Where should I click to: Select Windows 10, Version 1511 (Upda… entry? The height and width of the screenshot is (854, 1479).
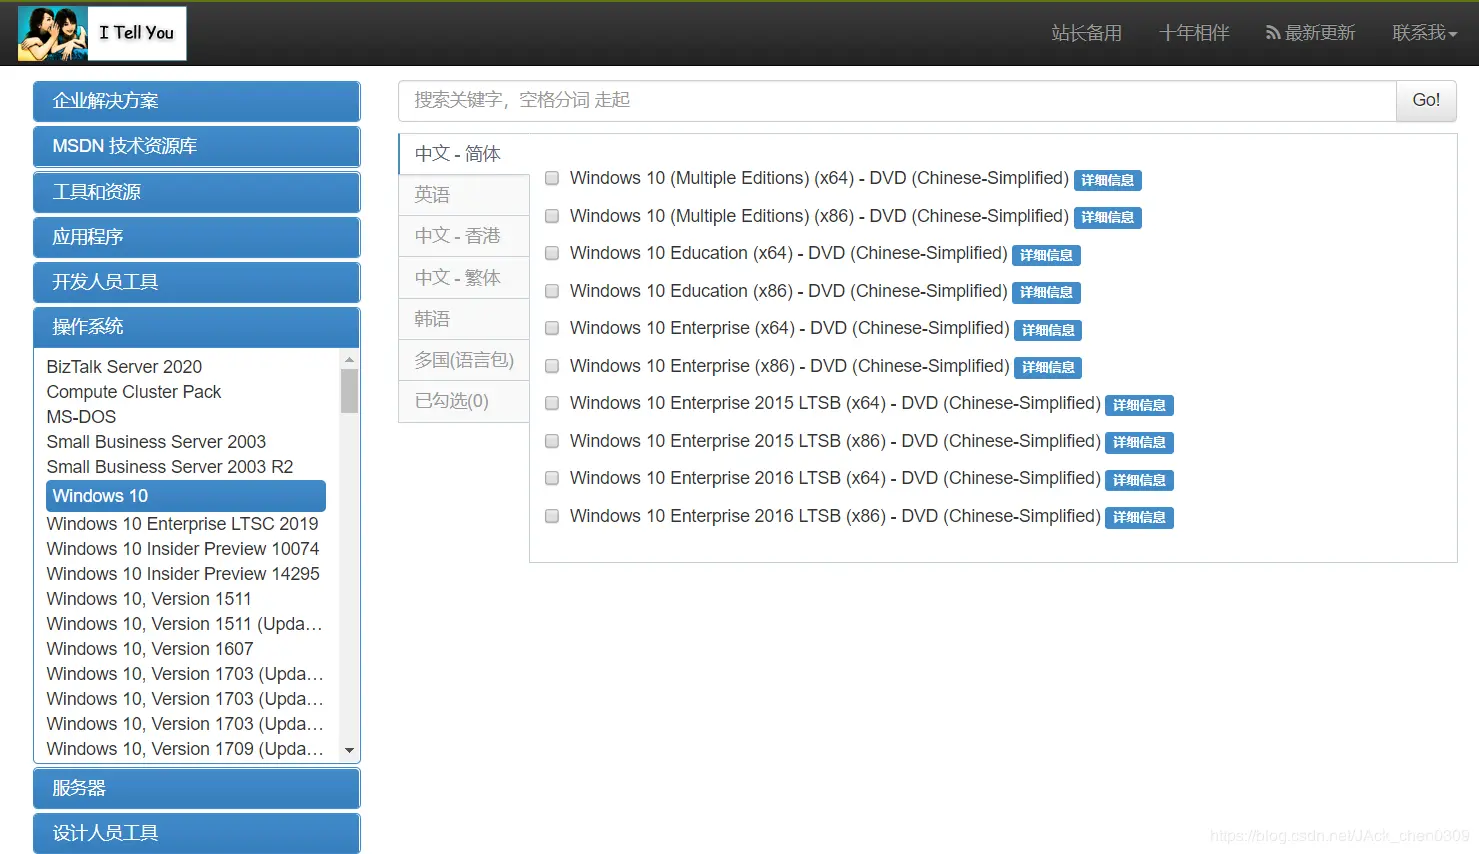point(185,624)
